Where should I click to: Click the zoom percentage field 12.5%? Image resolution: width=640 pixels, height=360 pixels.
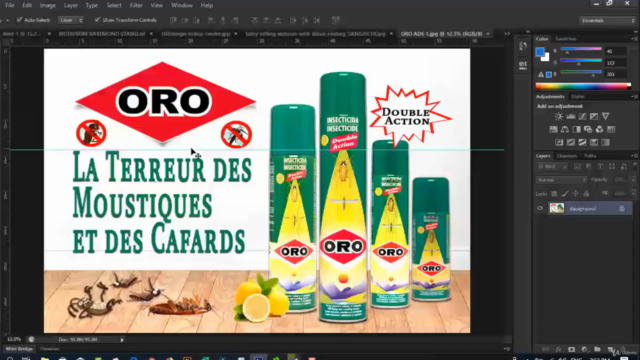[14, 339]
